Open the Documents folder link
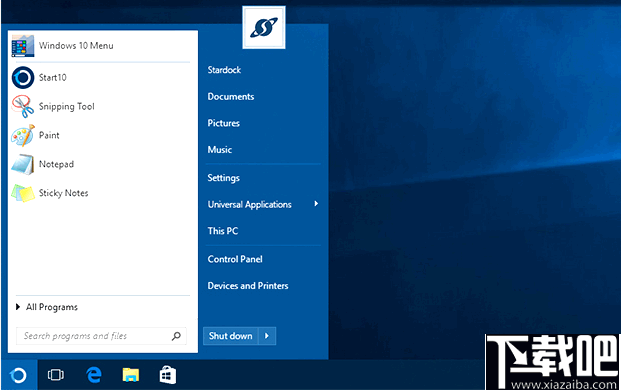 coord(231,97)
